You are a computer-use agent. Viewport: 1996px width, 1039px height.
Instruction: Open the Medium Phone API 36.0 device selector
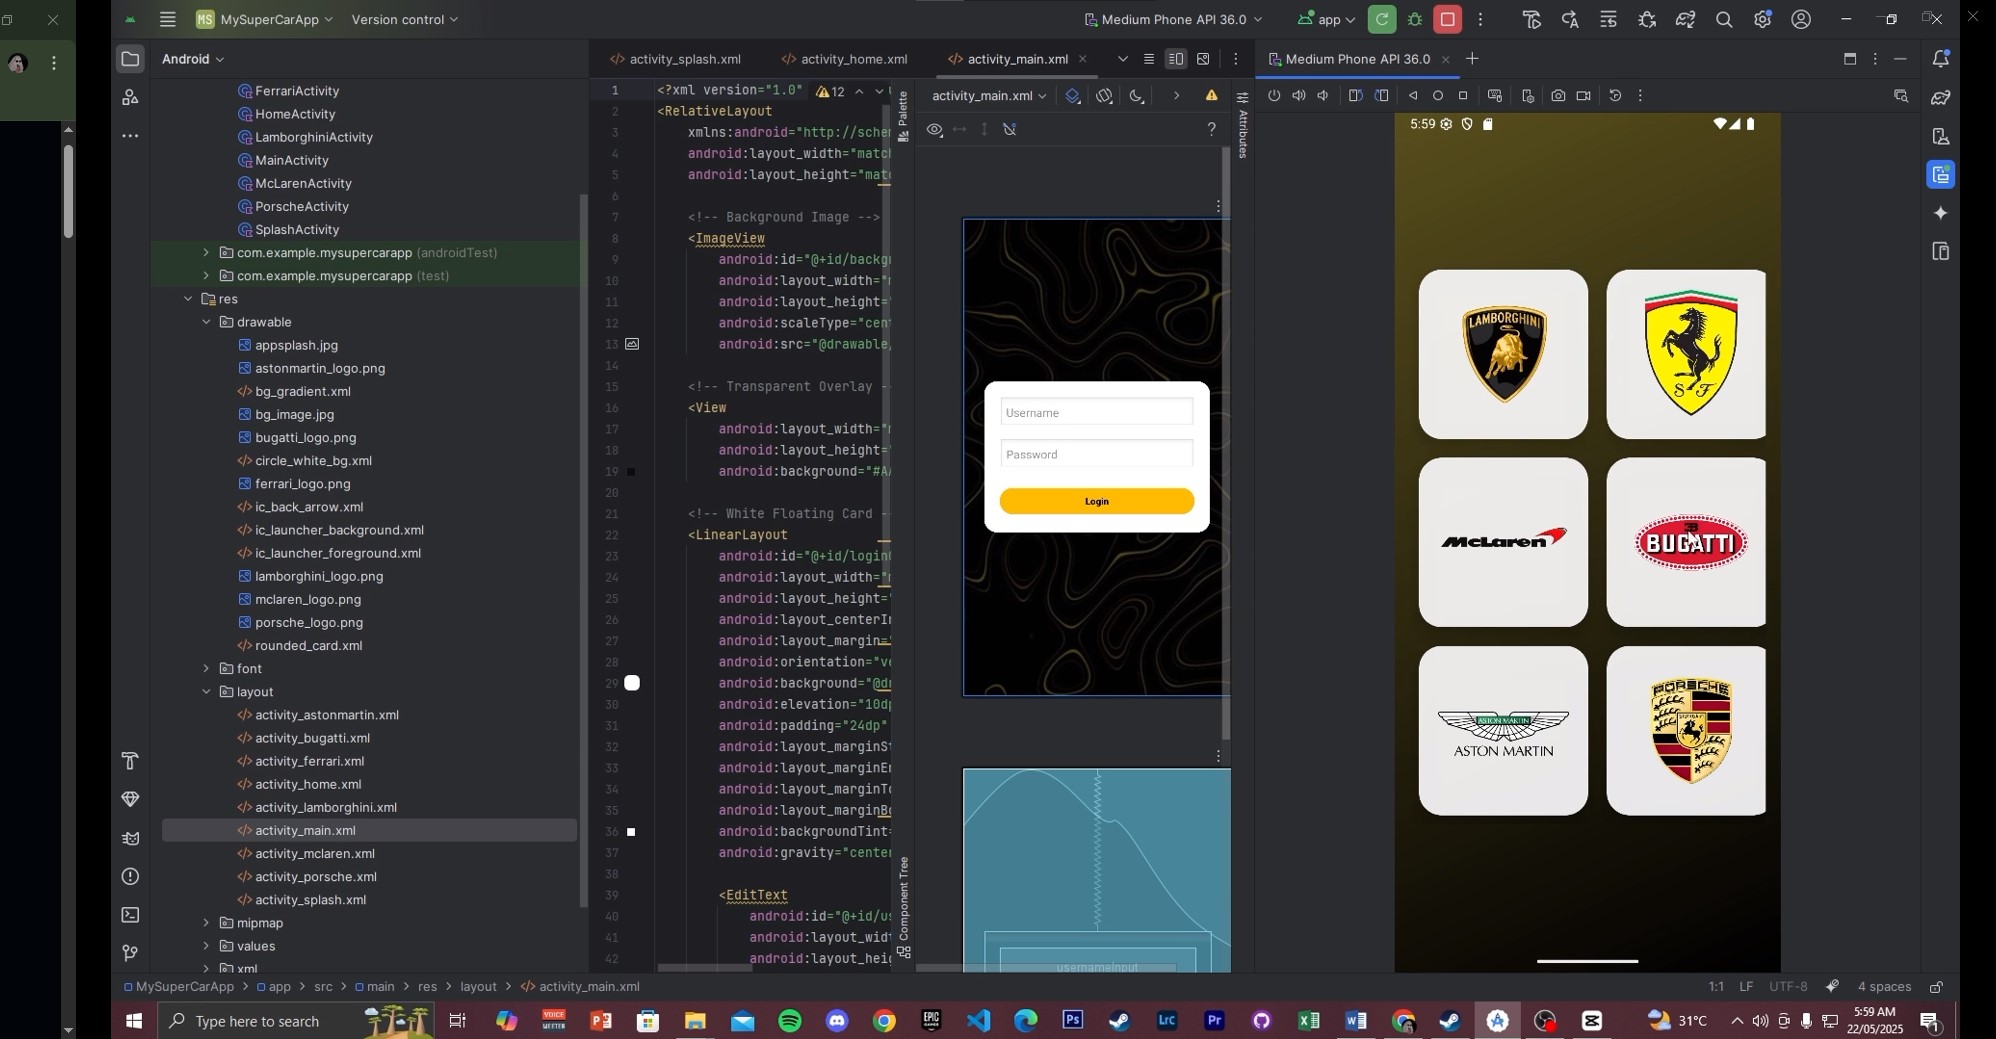coord(1173,19)
